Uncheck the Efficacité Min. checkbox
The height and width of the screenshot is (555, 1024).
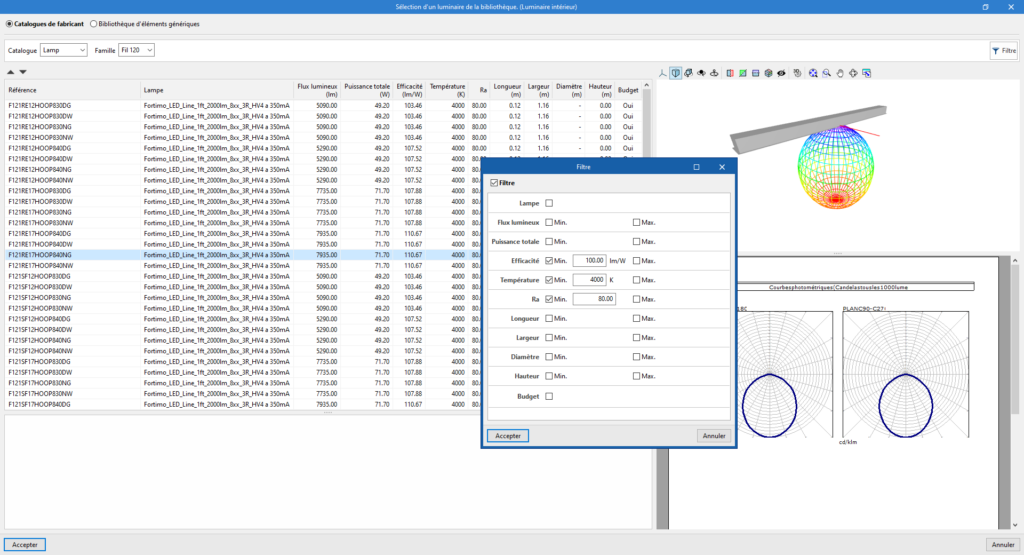click(549, 260)
